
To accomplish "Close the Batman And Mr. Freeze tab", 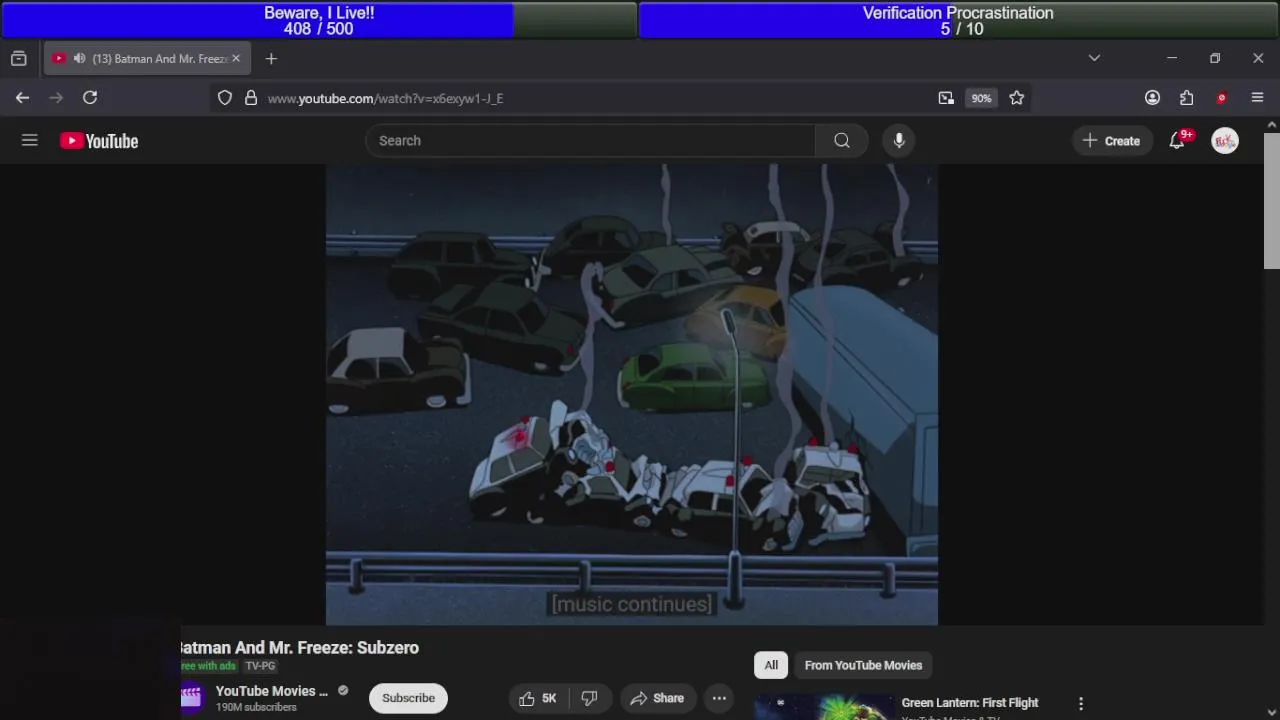I will (236, 59).
